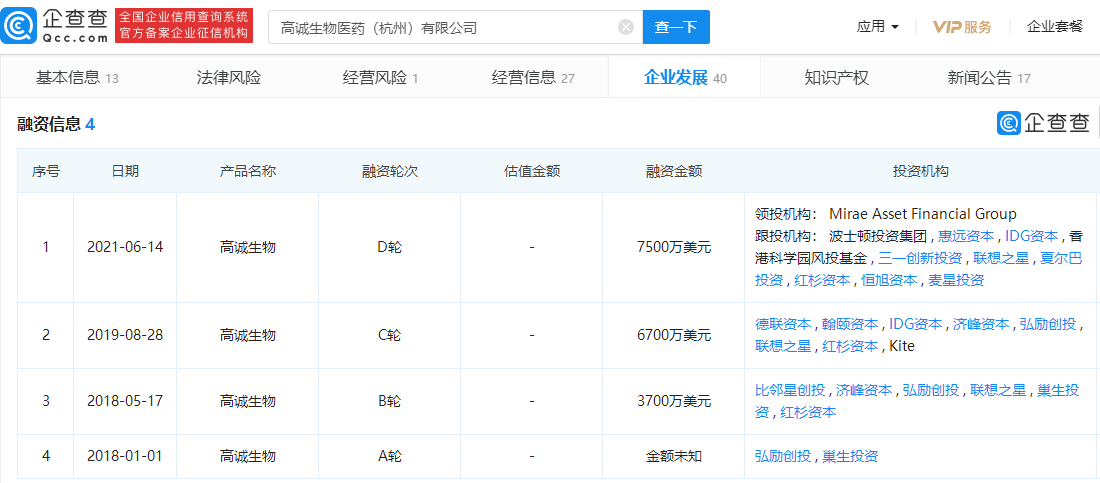Open 红杉资本 link in C轮 row
This screenshot has height=483, width=1100.
click(x=850, y=346)
